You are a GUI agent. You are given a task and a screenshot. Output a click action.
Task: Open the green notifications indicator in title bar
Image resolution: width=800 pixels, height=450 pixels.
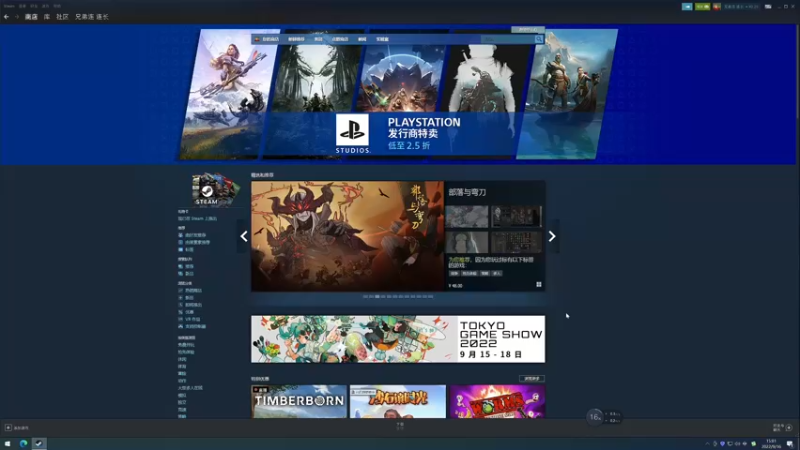tap(702, 7)
